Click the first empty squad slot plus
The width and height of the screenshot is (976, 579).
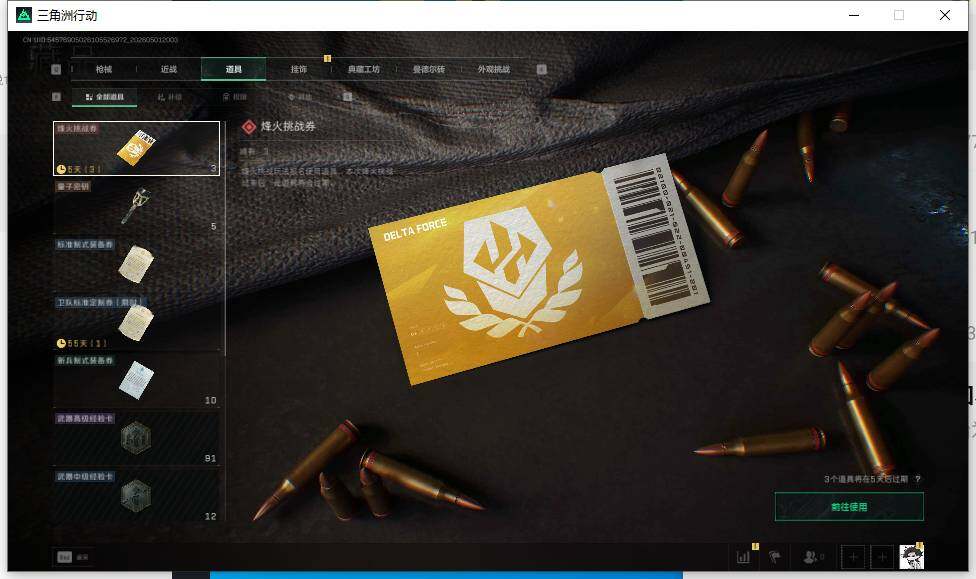pyautogui.click(x=853, y=557)
